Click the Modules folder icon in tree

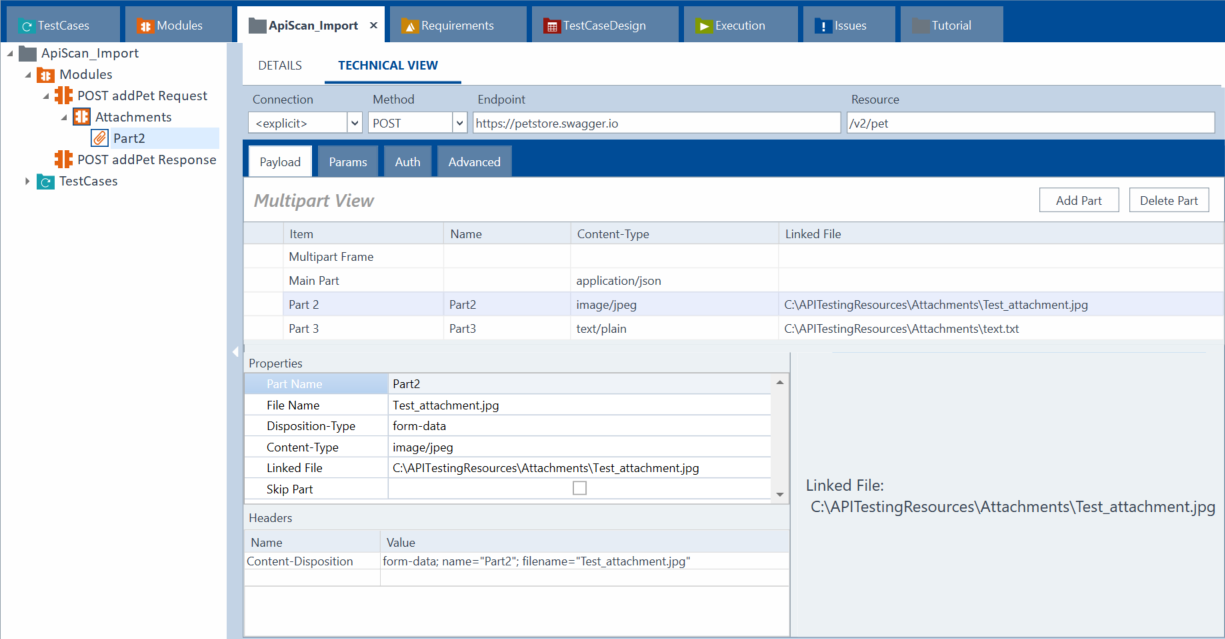point(46,75)
